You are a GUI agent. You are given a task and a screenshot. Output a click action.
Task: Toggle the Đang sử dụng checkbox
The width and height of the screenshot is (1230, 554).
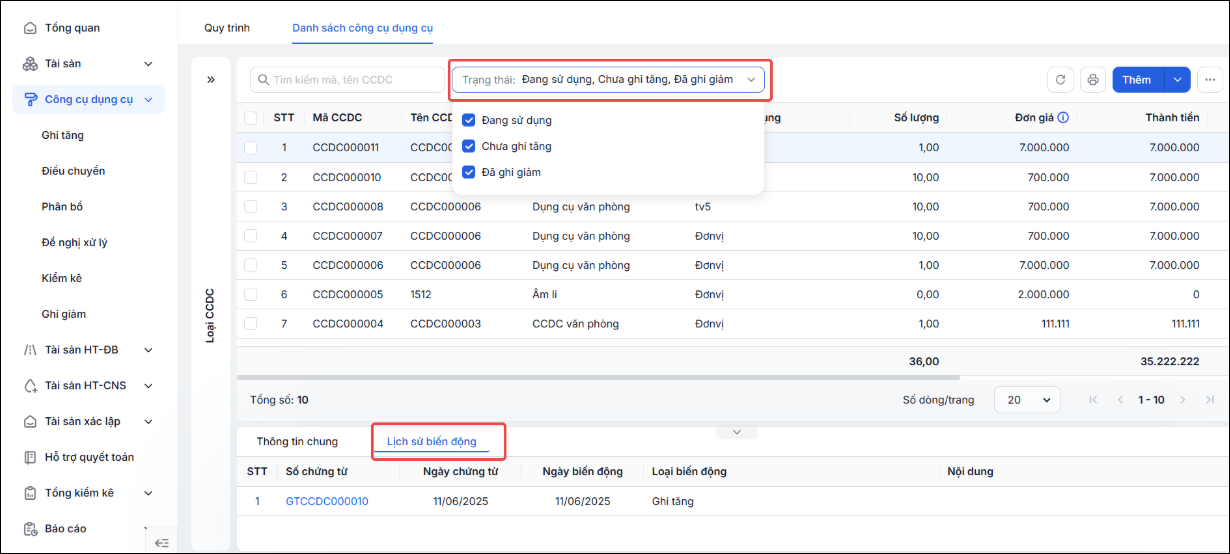[x=468, y=120]
